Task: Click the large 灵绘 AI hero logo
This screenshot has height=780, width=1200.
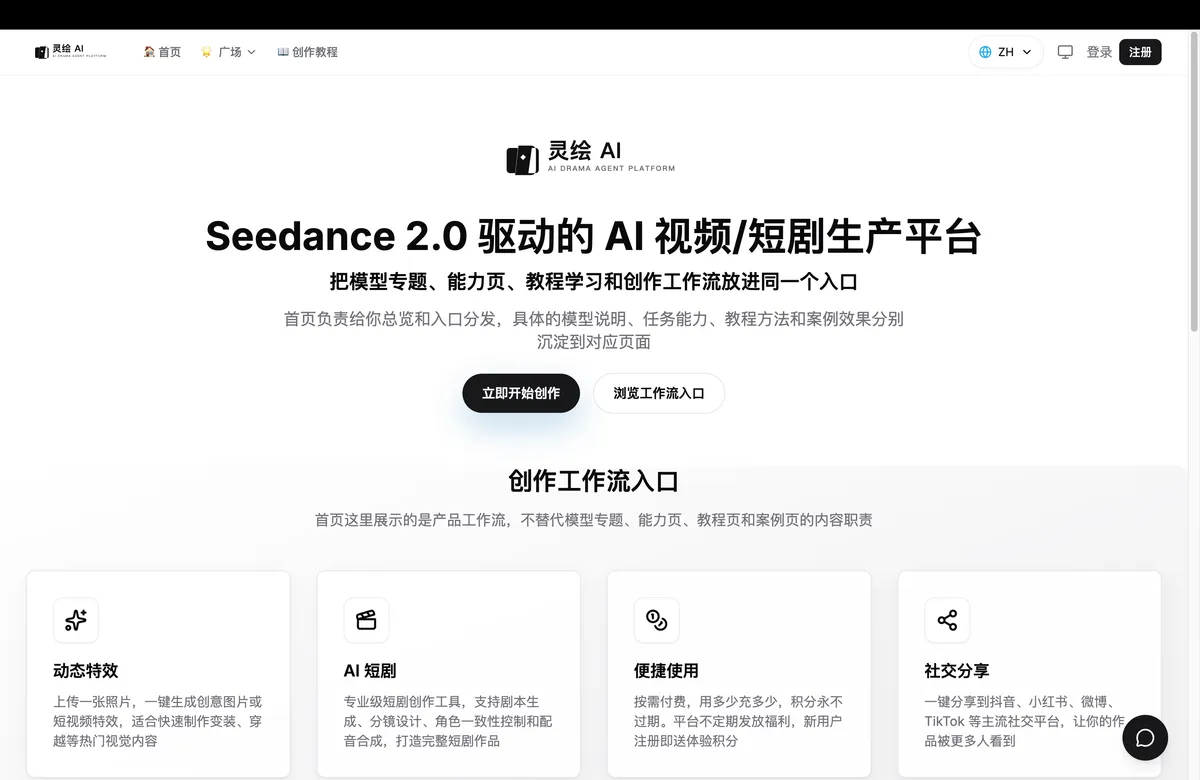Action: (591, 157)
